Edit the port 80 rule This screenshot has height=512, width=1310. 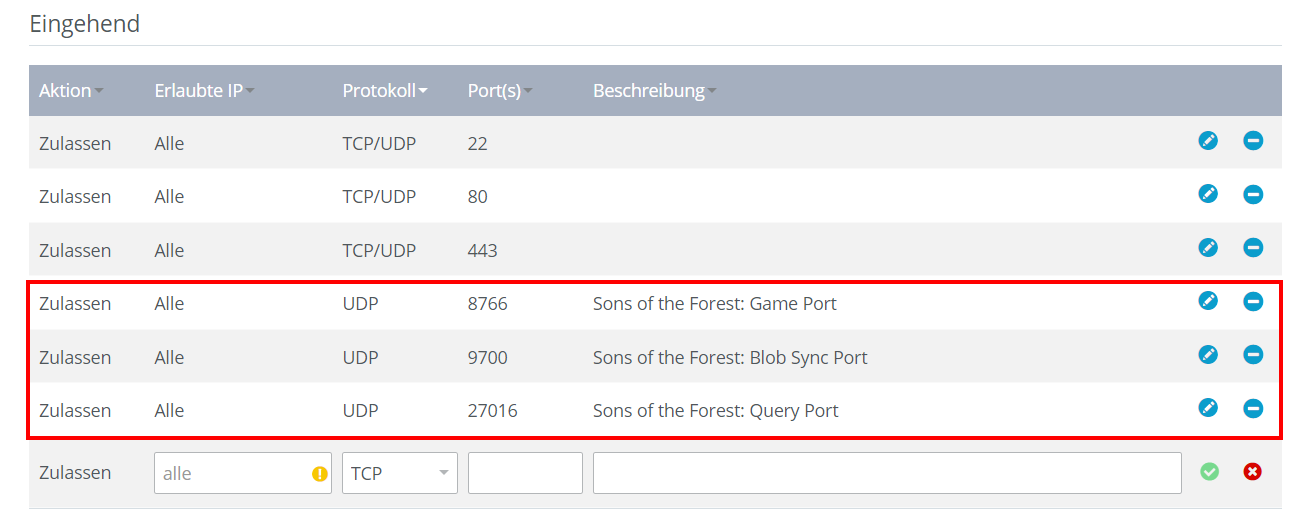pyautogui.click(x=1208, y=194)
